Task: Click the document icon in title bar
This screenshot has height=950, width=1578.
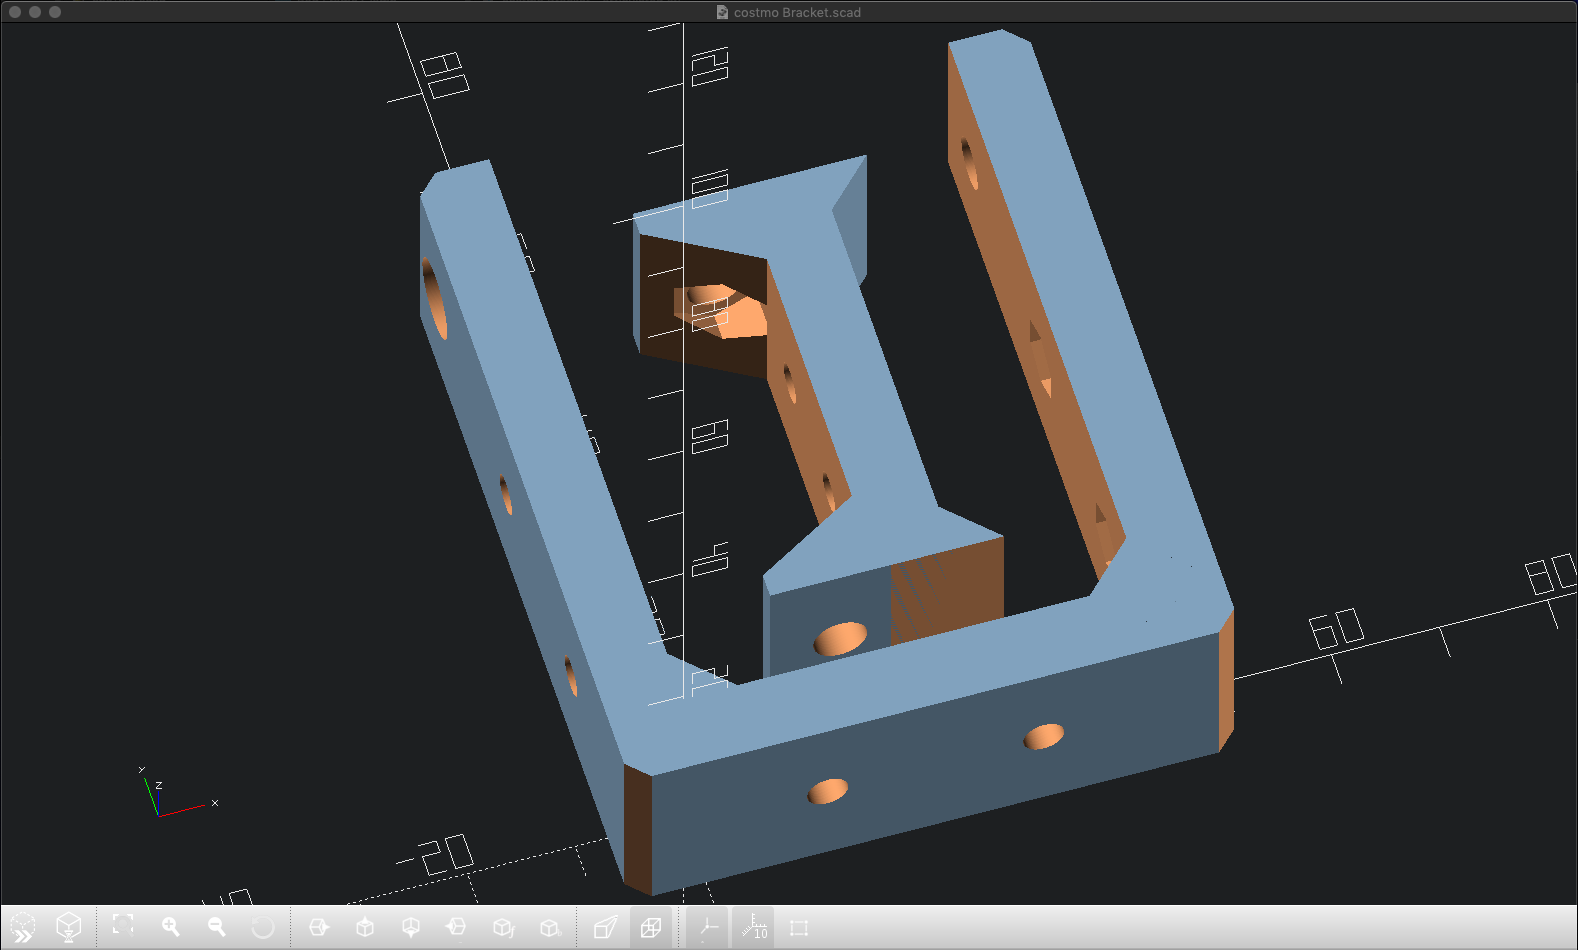Action: pos(722,12)
